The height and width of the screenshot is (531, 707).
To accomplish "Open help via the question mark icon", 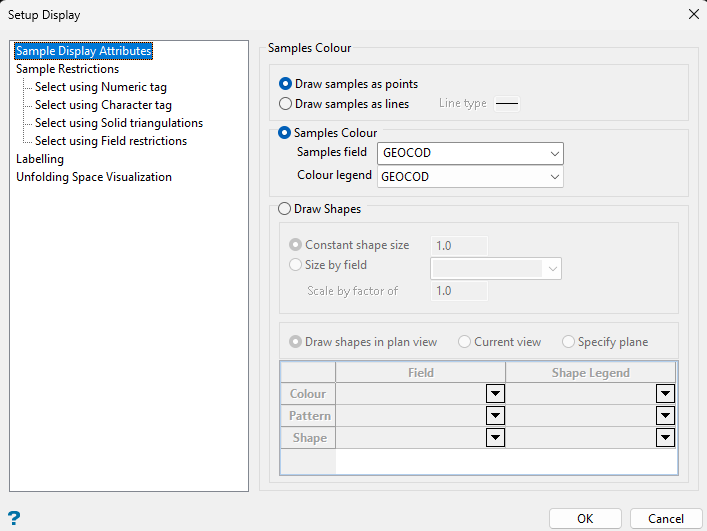I will tap(14, 517).
